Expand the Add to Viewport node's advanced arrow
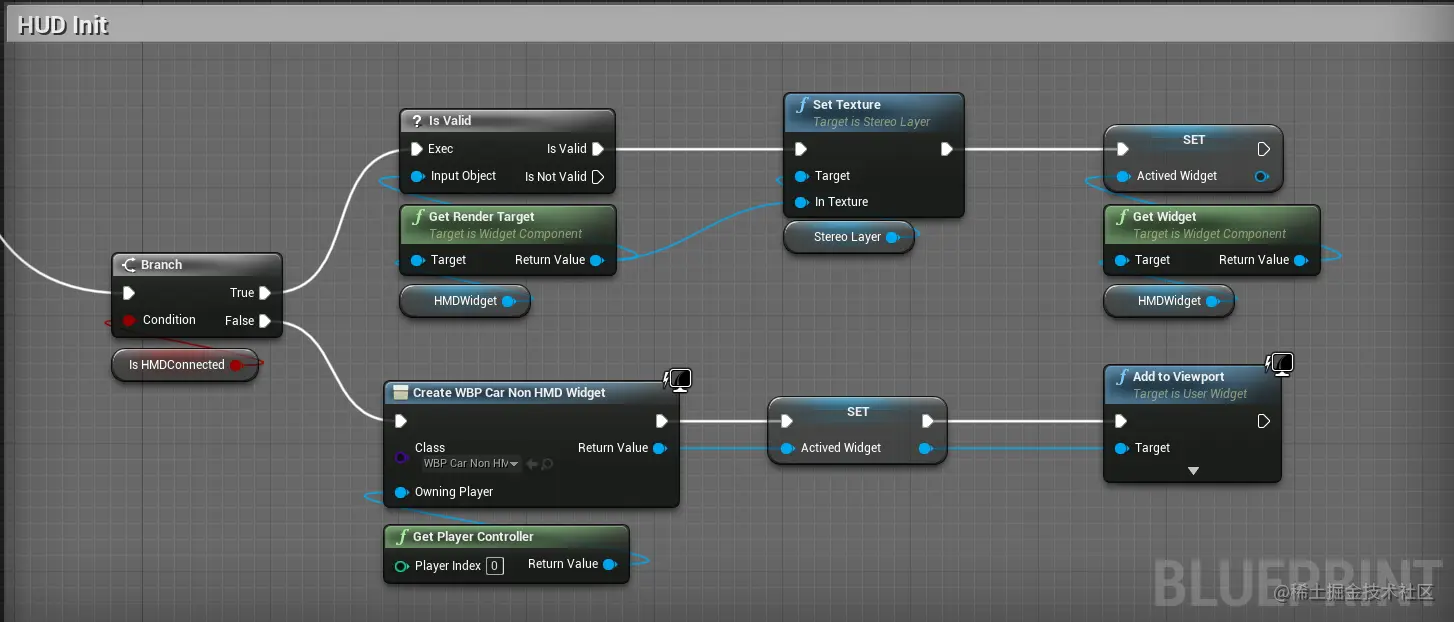Screen dimensions: 1454x622 (1193, 471)
